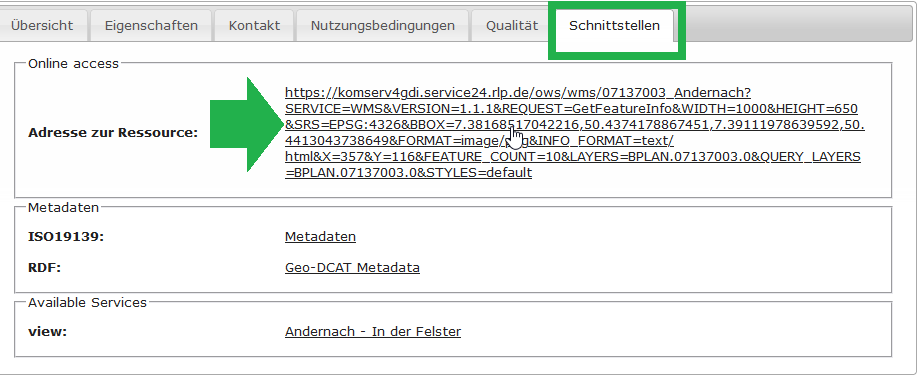917x390 pixels.
Task: Open the ISO19139 Metadaten link
Action: pos(320,237)
